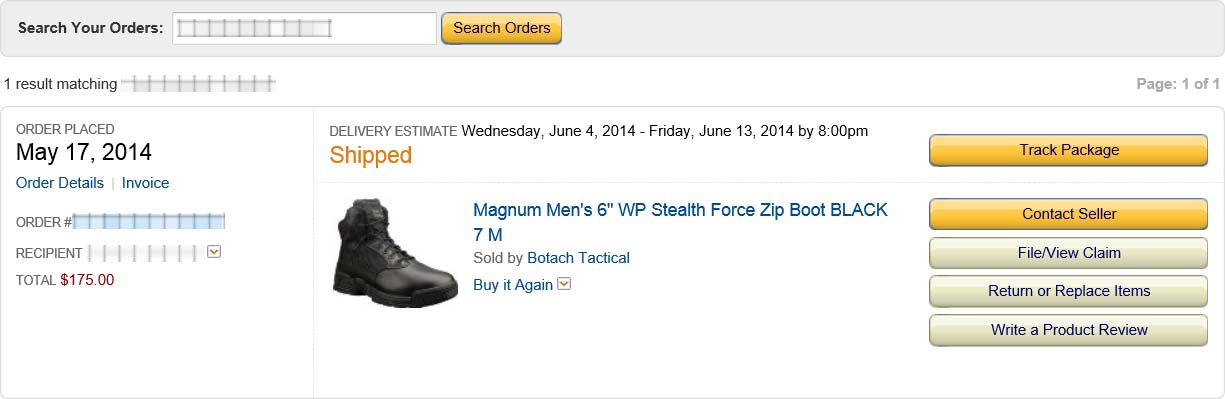
Task: Expand the recipient dropdown arrow
Action: (x=213, y=252)
